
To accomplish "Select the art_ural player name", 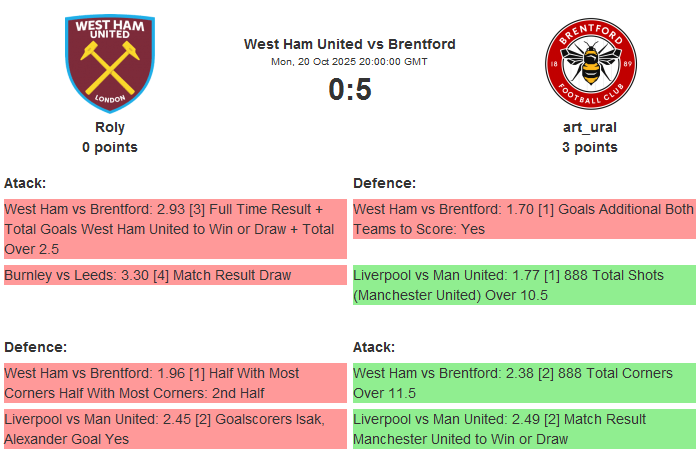I will pyautogui.click(x=590, y=127).
